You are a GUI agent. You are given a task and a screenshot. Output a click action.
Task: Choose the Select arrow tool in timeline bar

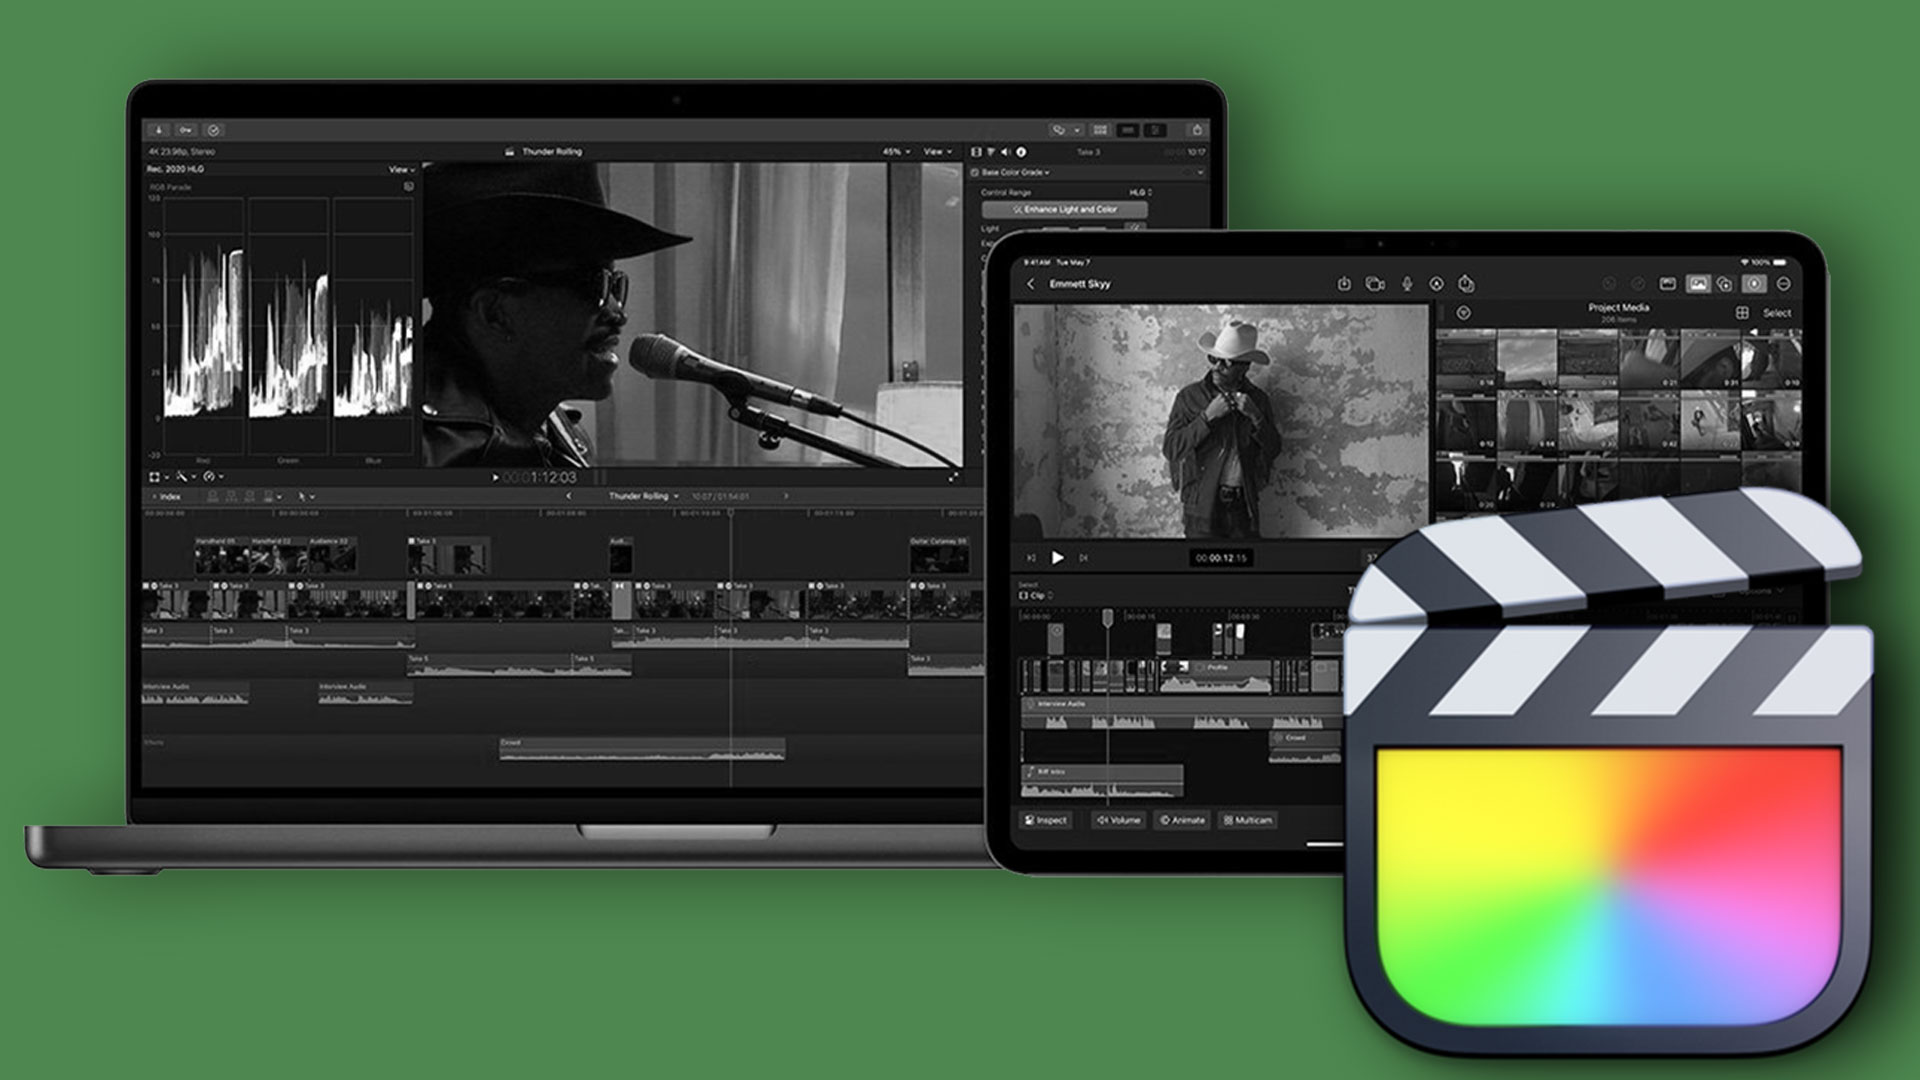(x=301, y=496)
